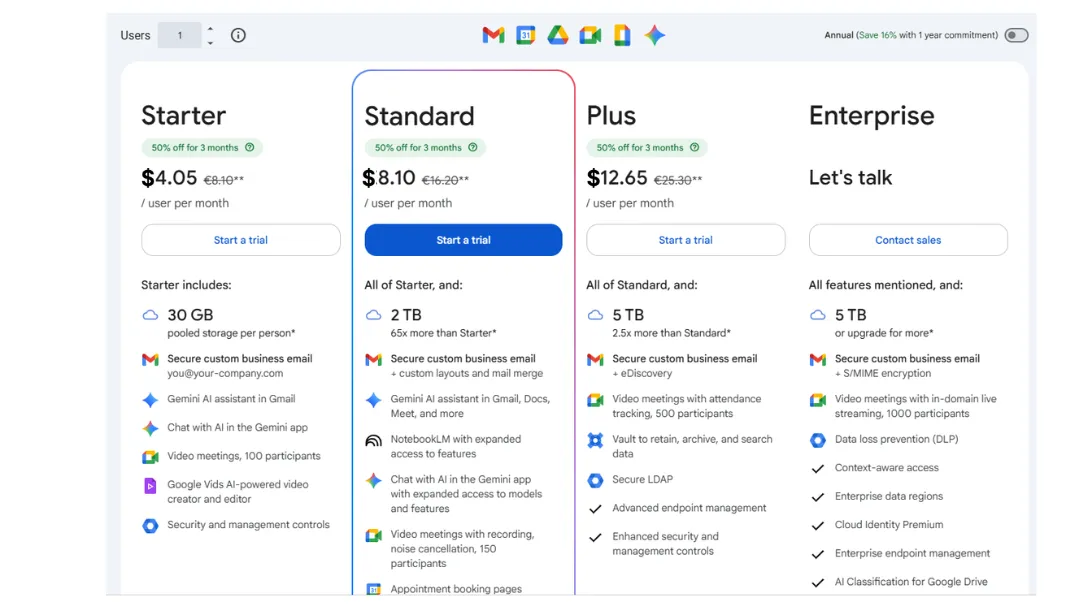
Task: Click the cloud icon beside Enterprise 5 TB
Action: [818, 315]
